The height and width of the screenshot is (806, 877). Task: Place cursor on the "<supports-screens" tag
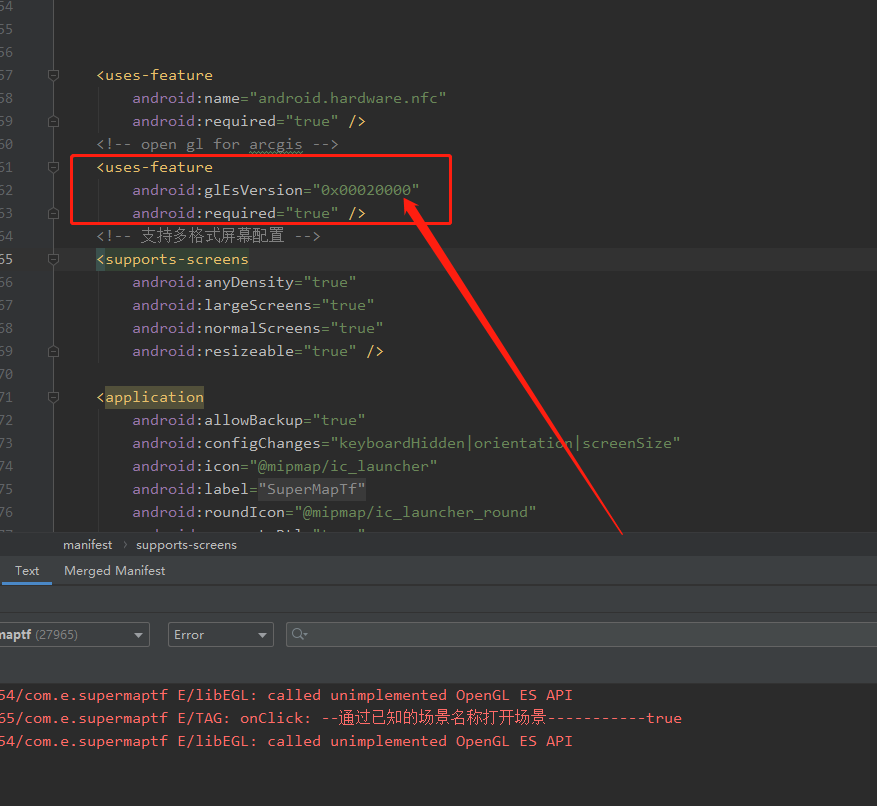172,260
